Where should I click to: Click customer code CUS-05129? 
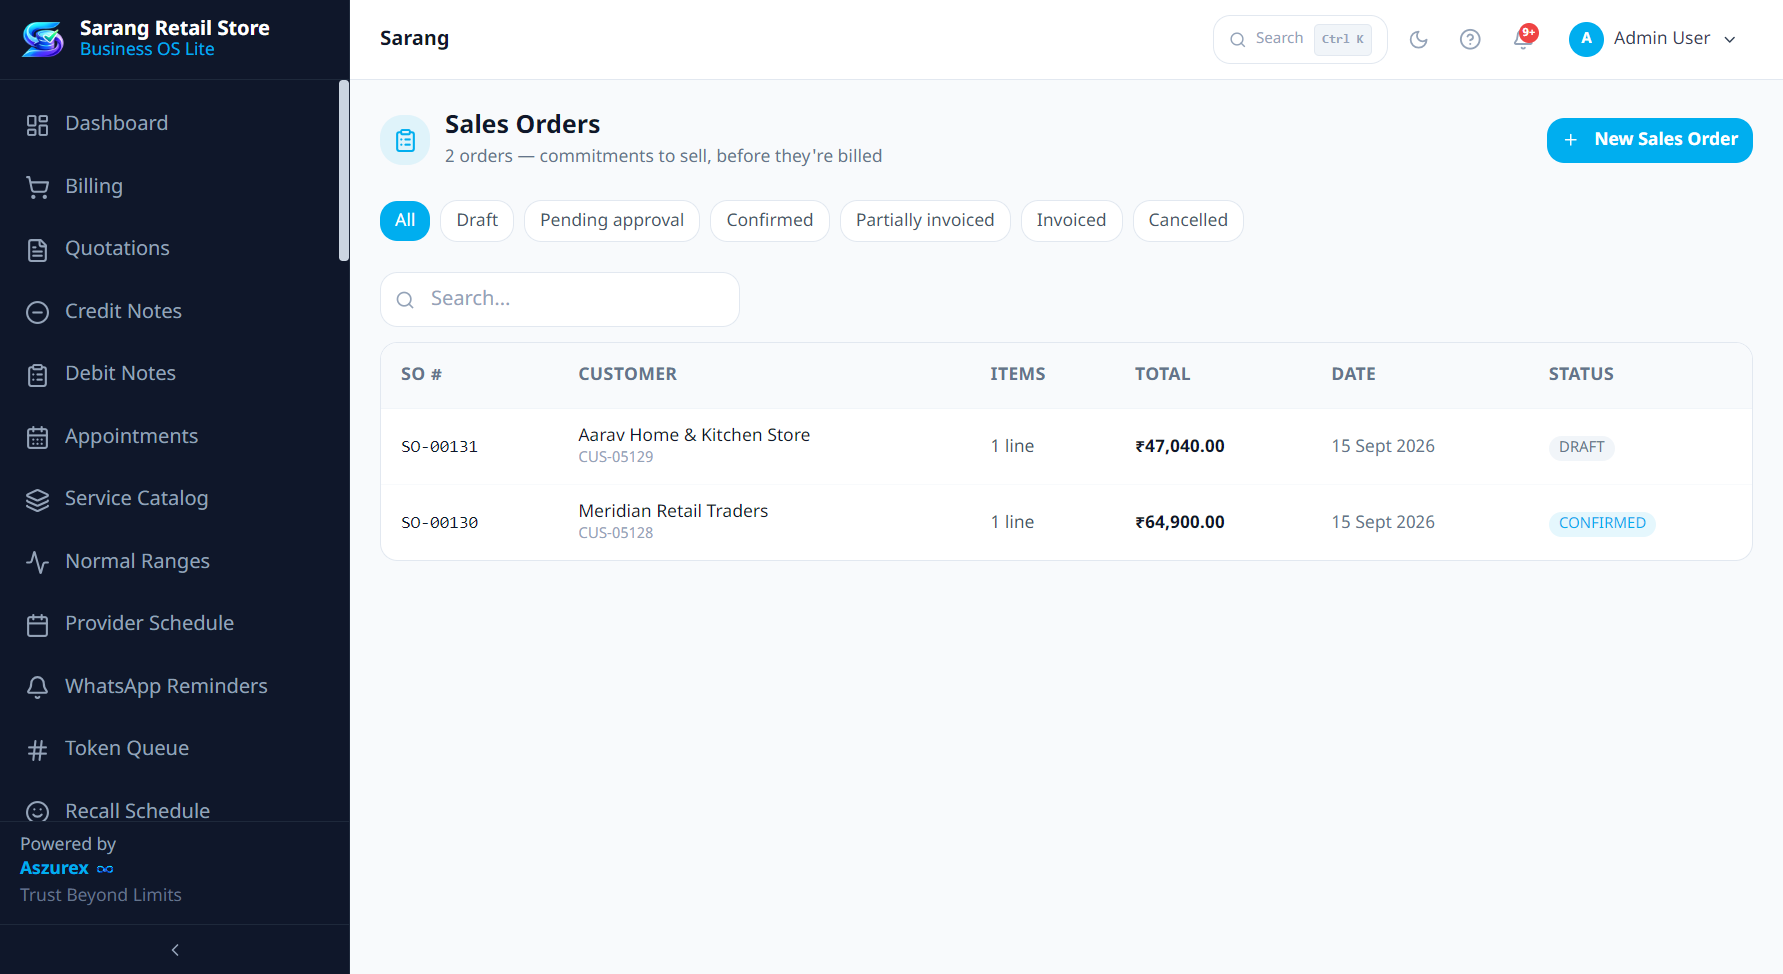tap(615, 457)
